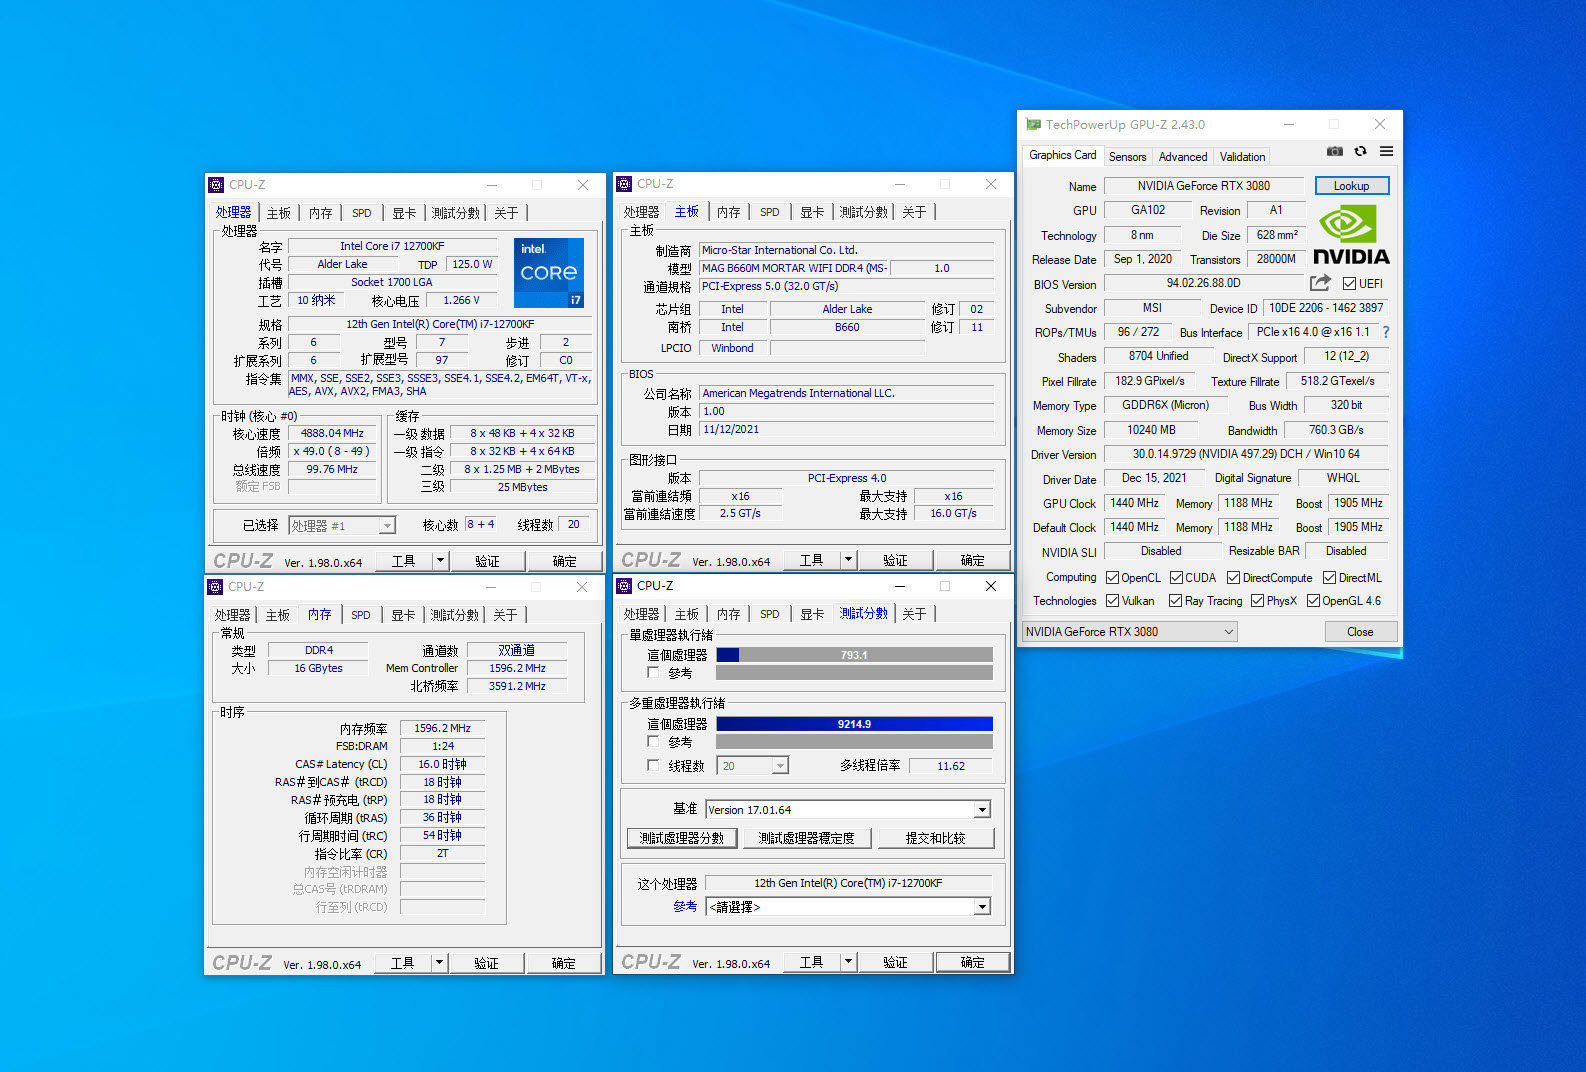Click Memory Size value 10240 MB
The width and height of the screenshot is (1586, 1072).
click(1151, 430)
